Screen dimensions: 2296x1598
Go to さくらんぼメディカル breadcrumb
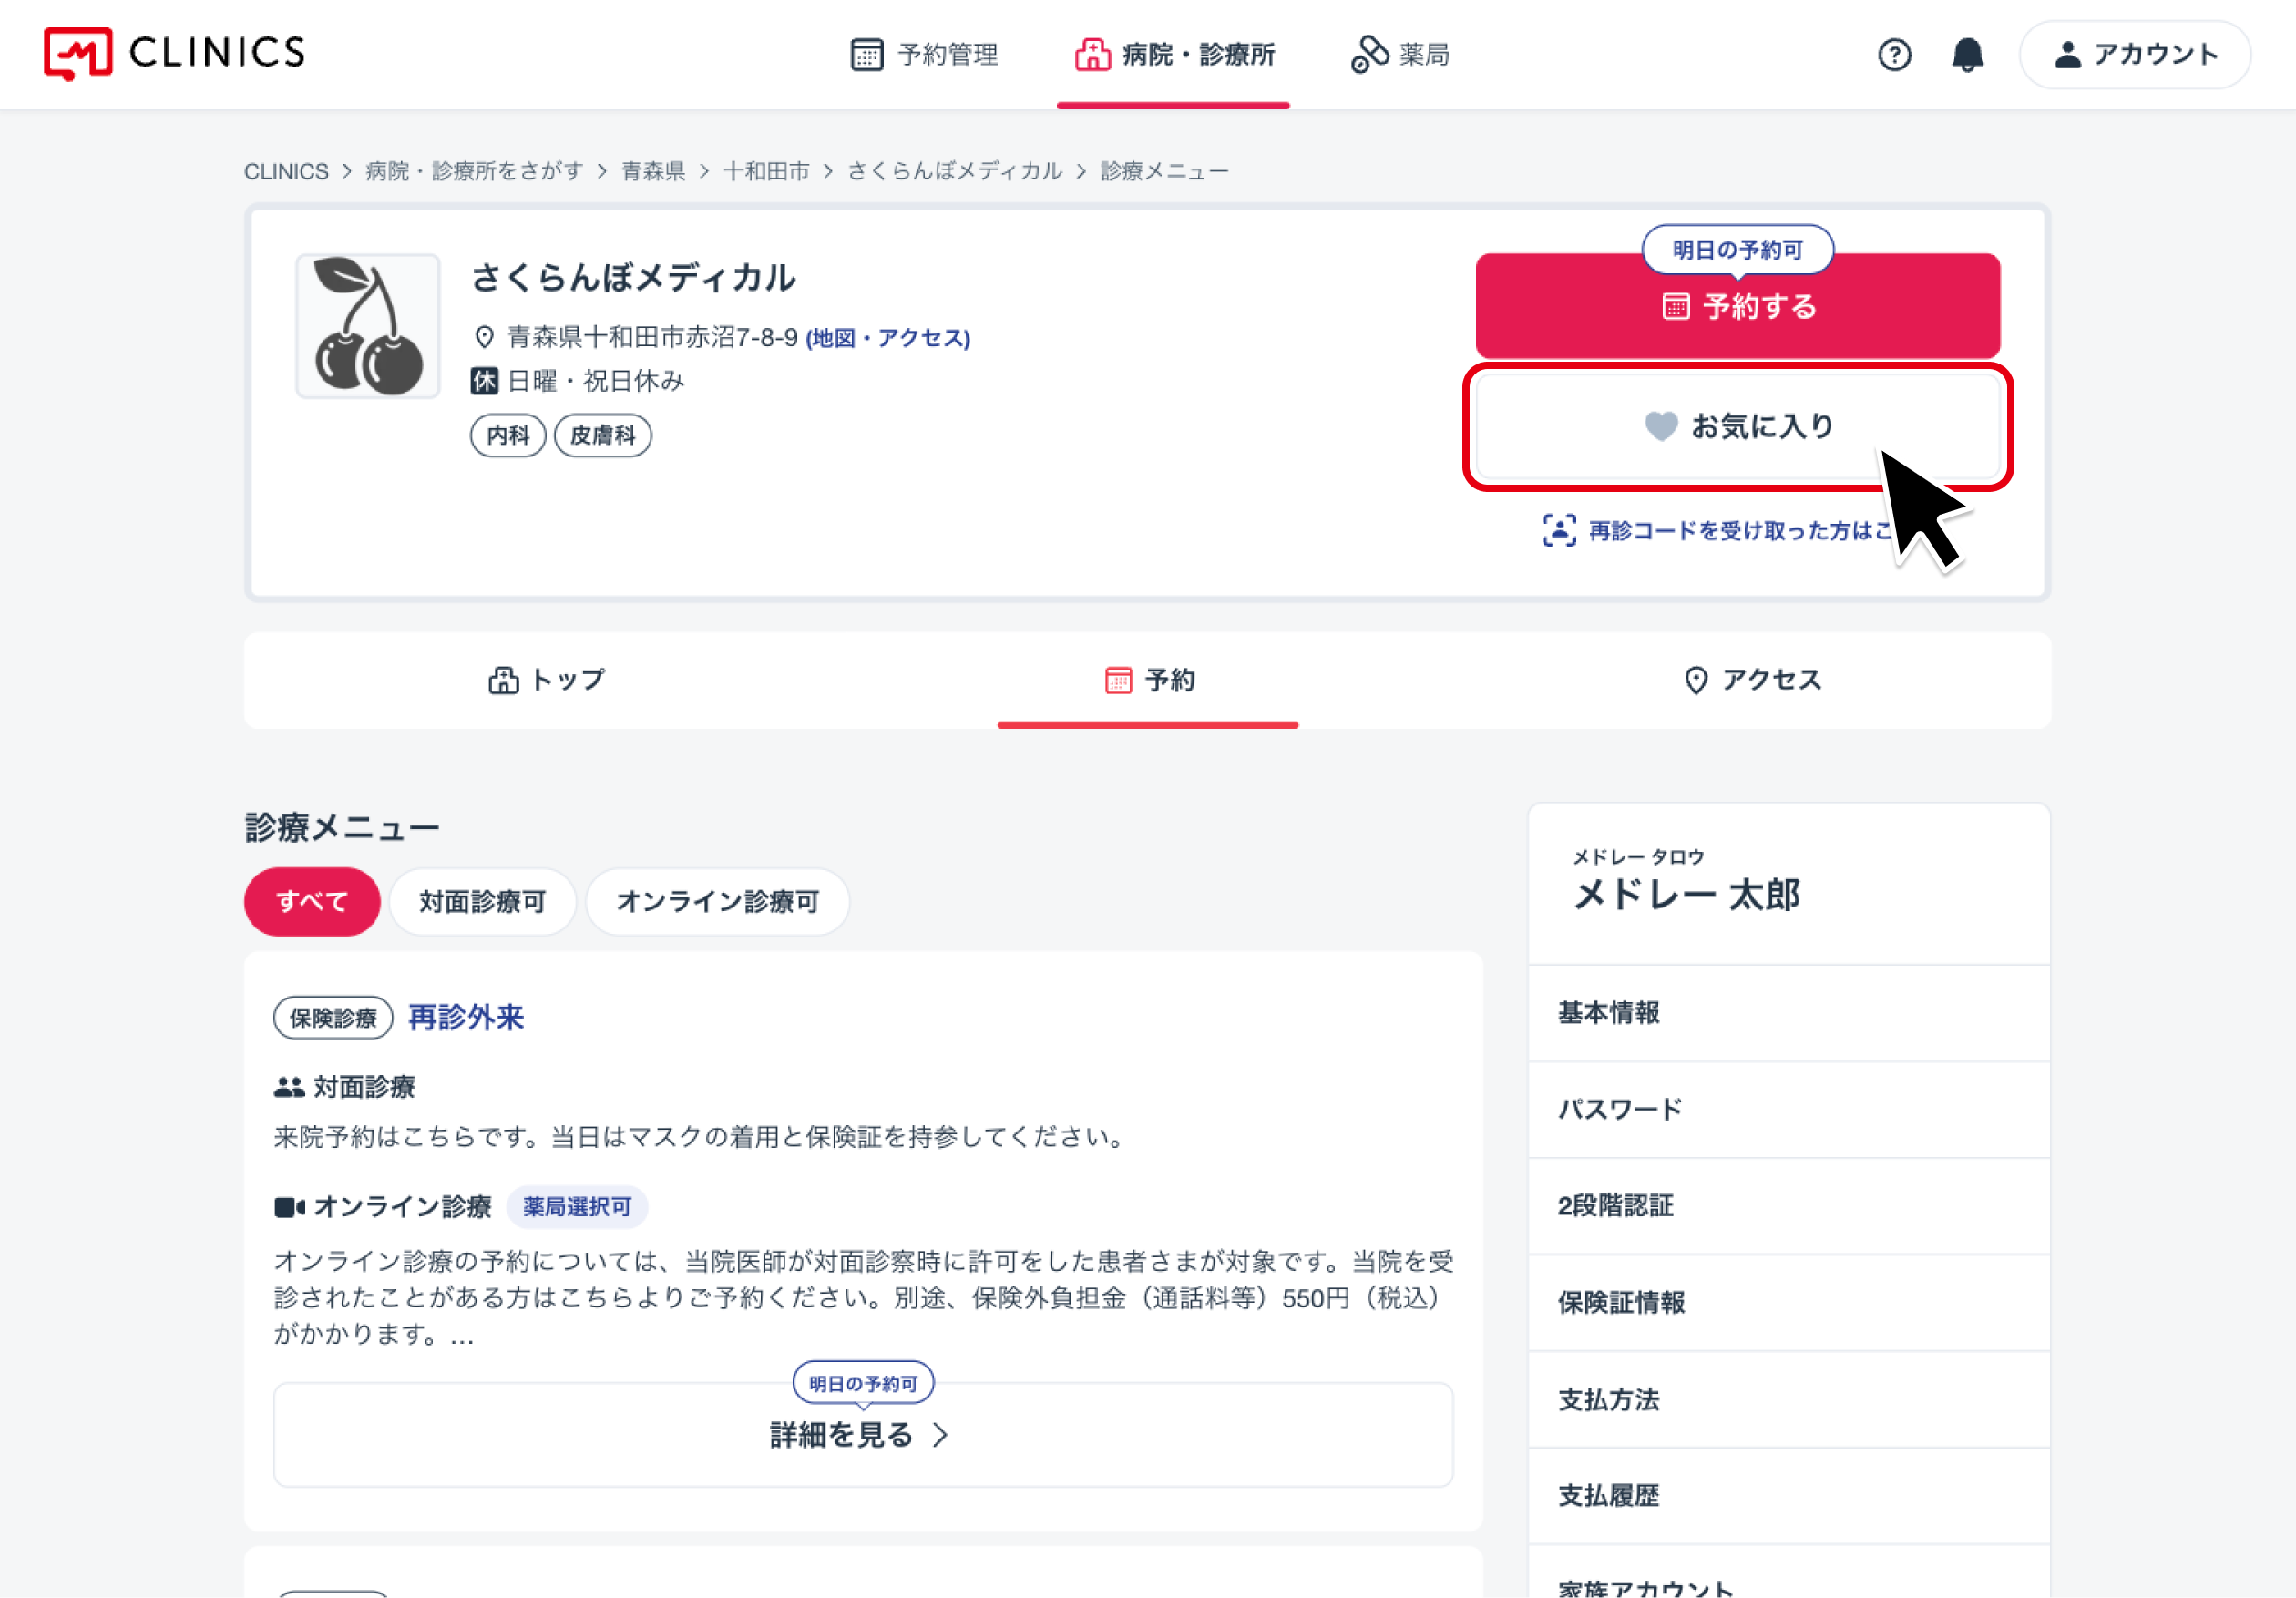(954, 171)
